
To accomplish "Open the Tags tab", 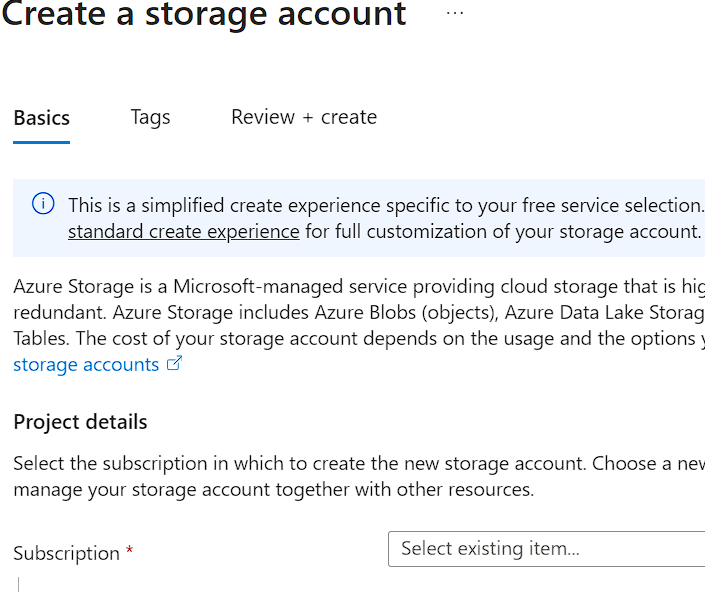I will click(150, 117).
